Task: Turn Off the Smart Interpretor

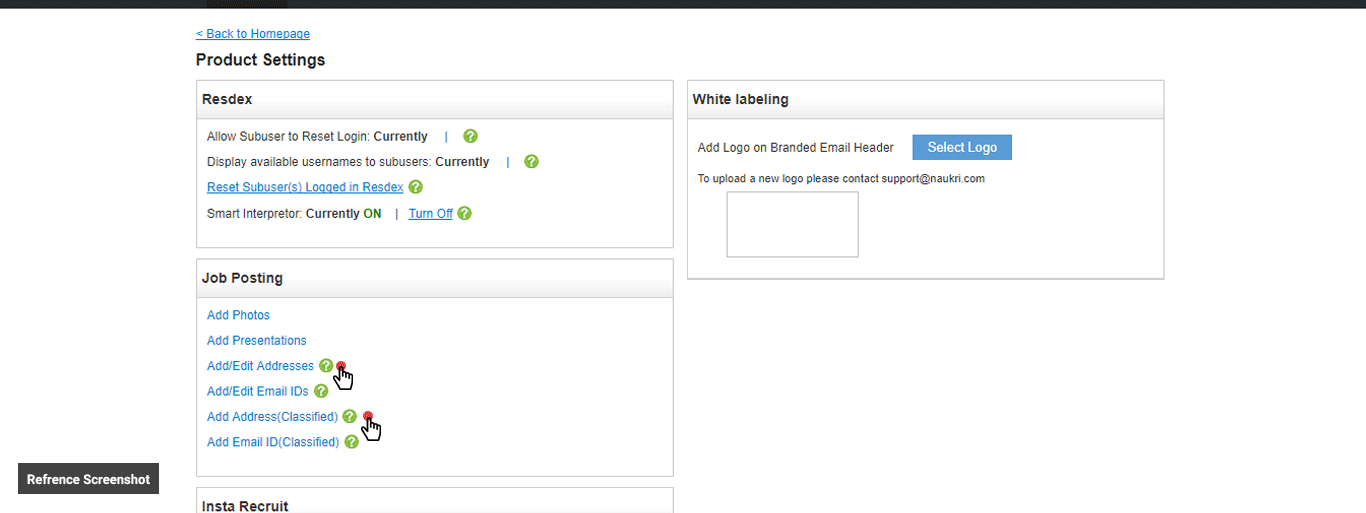Action: click(430, 214)
